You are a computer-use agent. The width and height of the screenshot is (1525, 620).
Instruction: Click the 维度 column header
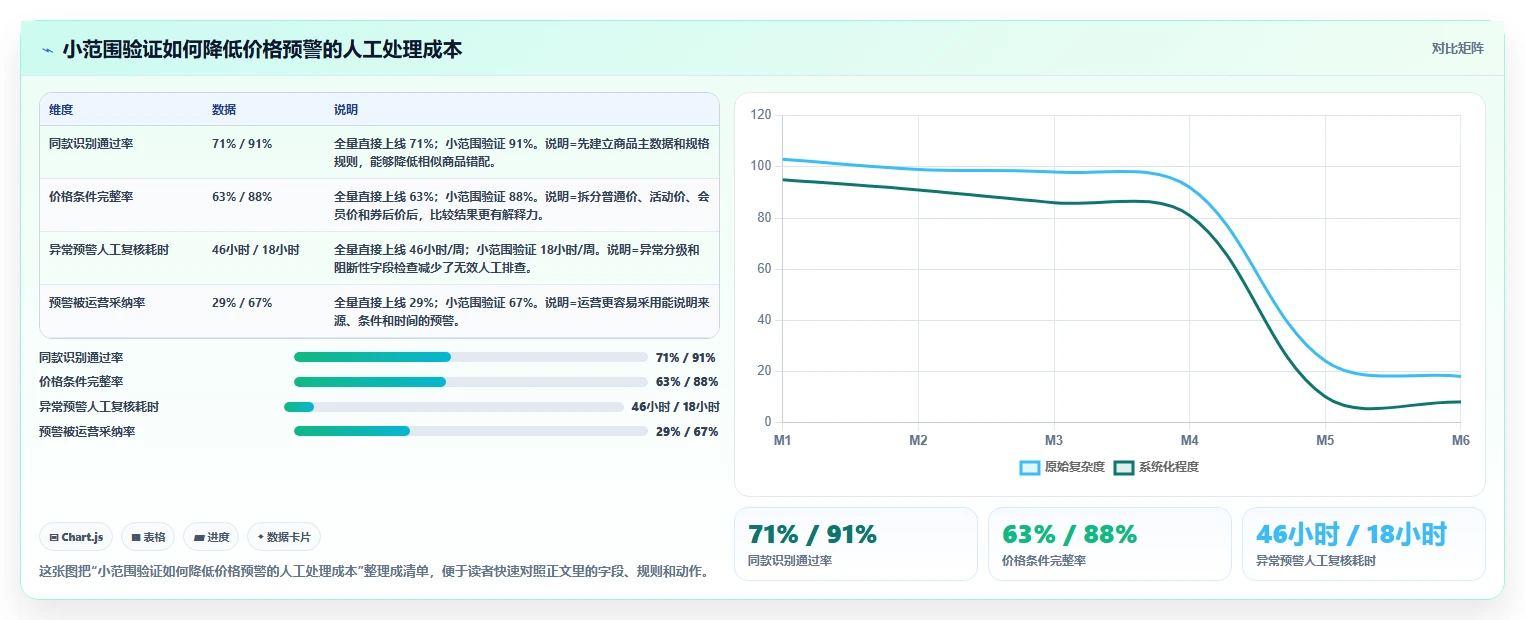pos(61,110)
